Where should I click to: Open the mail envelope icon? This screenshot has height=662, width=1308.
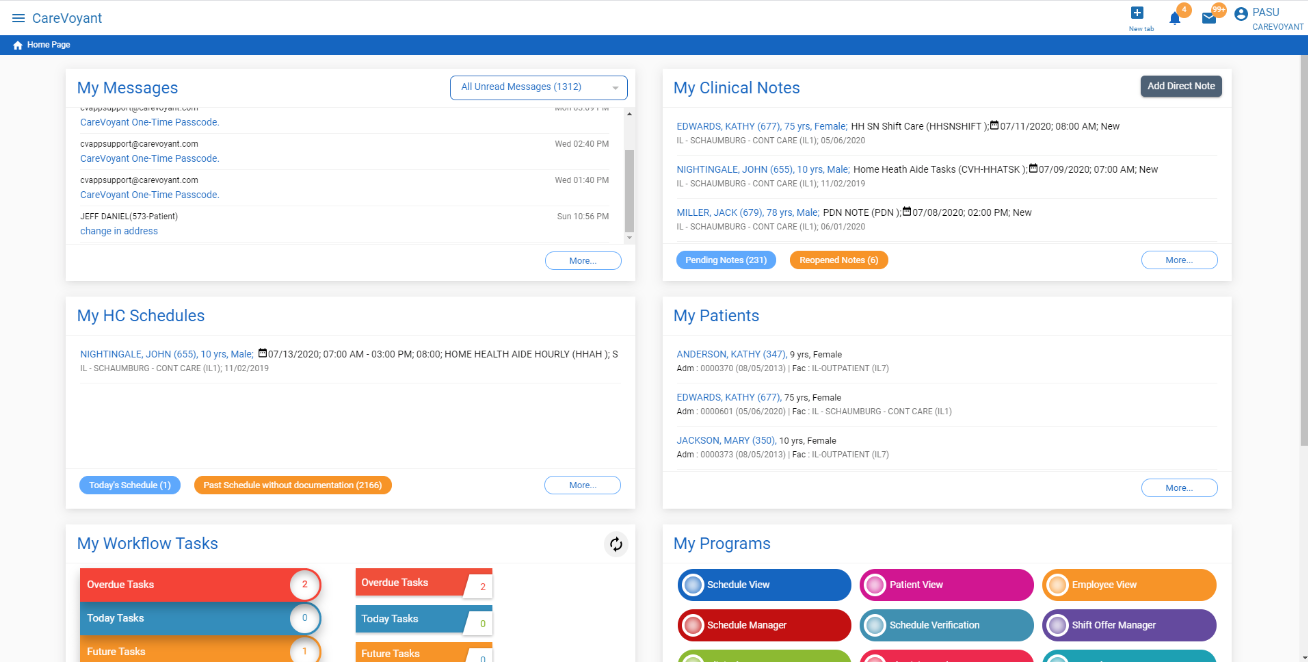coord(1209,18)
